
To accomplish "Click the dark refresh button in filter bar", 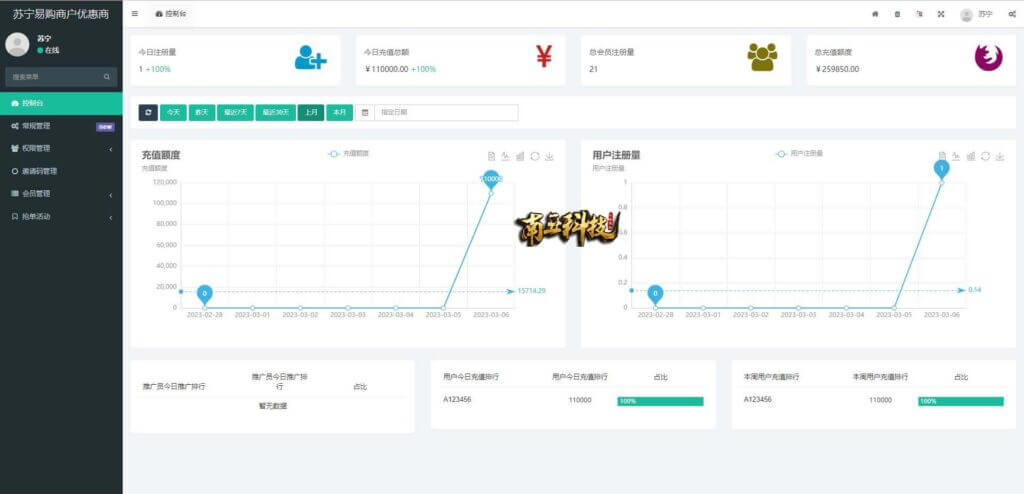I will 148,112.
